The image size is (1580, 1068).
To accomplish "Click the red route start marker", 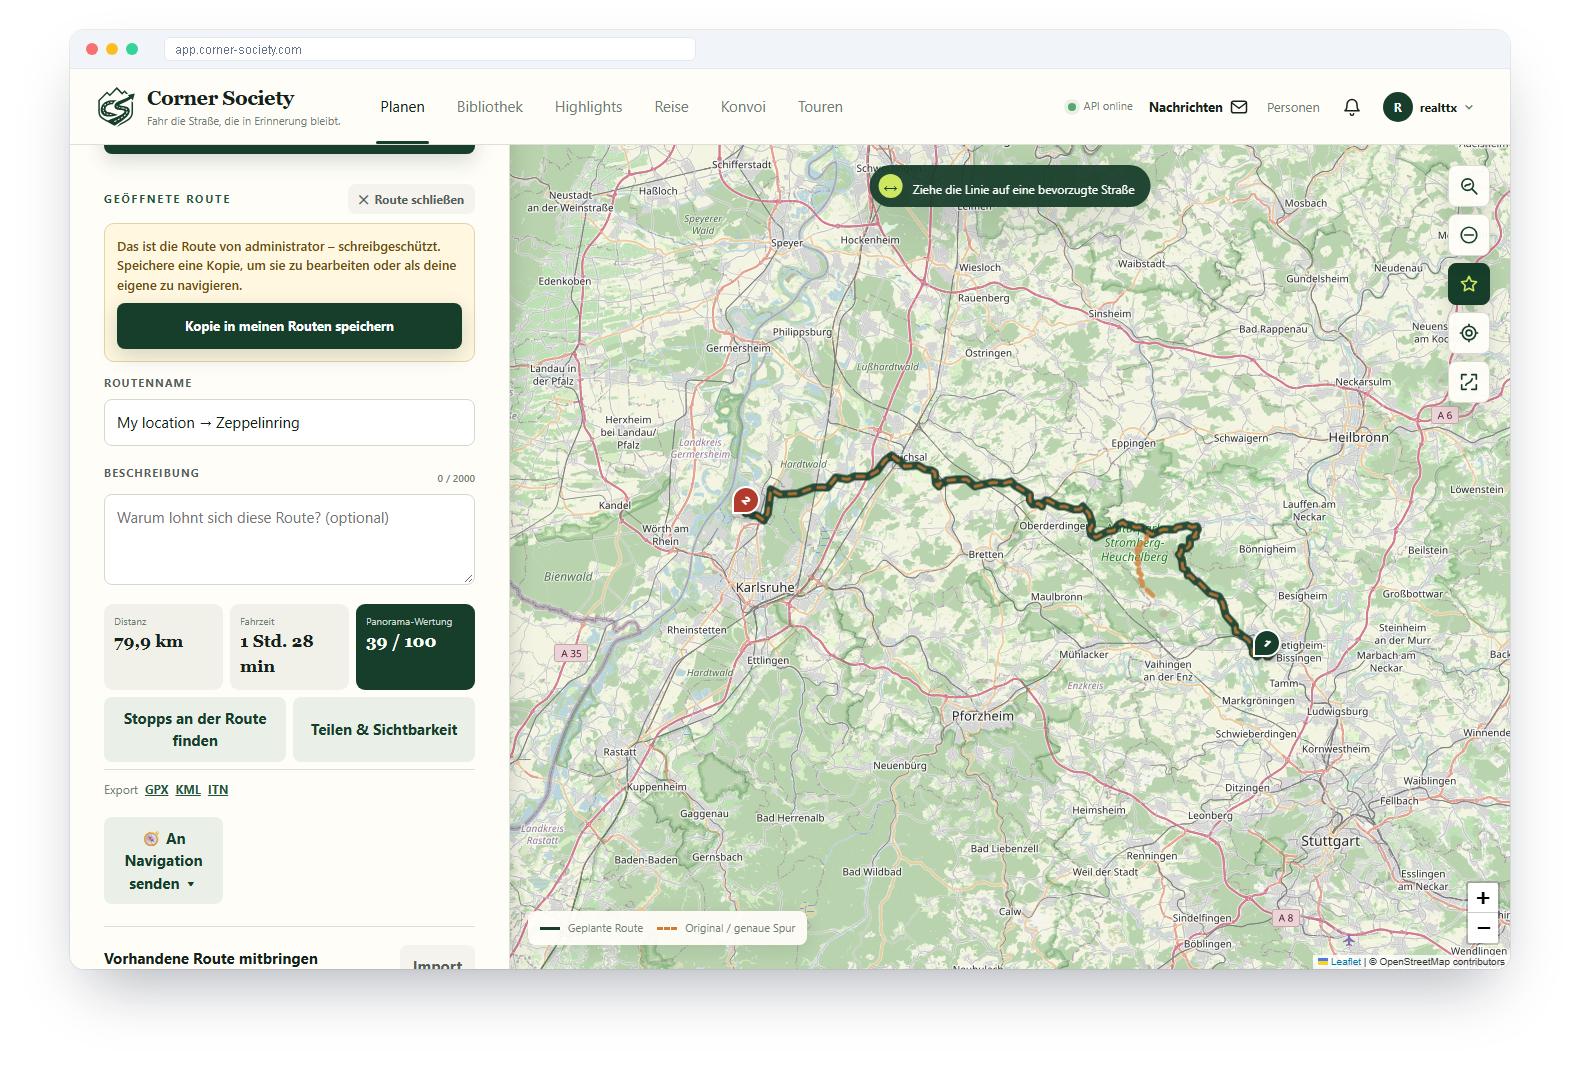I will 746,500.
